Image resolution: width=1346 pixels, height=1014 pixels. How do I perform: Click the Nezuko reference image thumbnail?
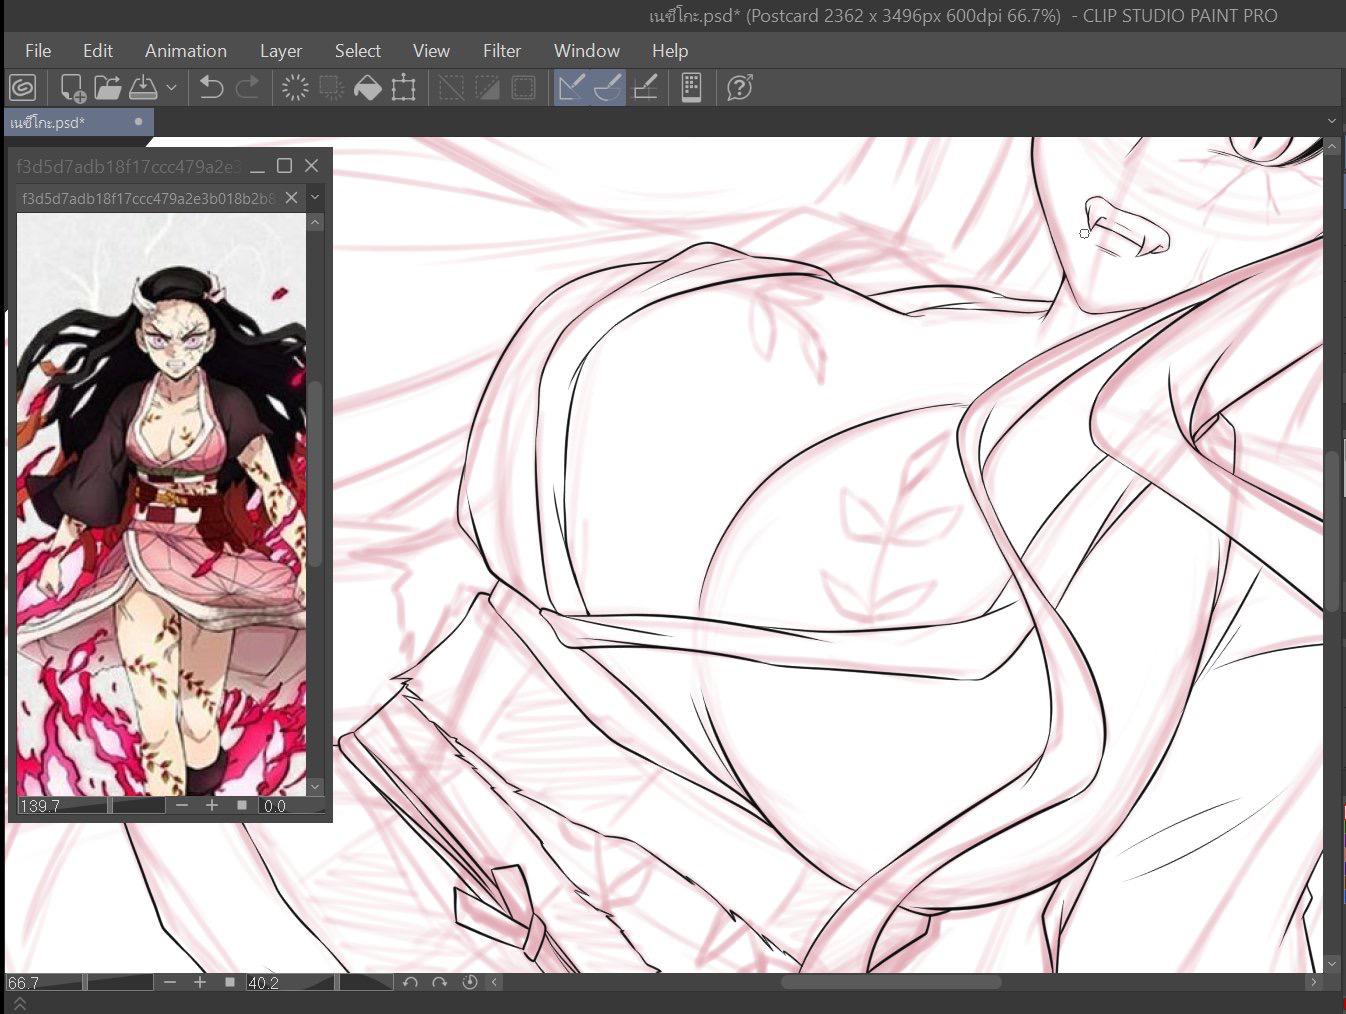tap(161, 505)
